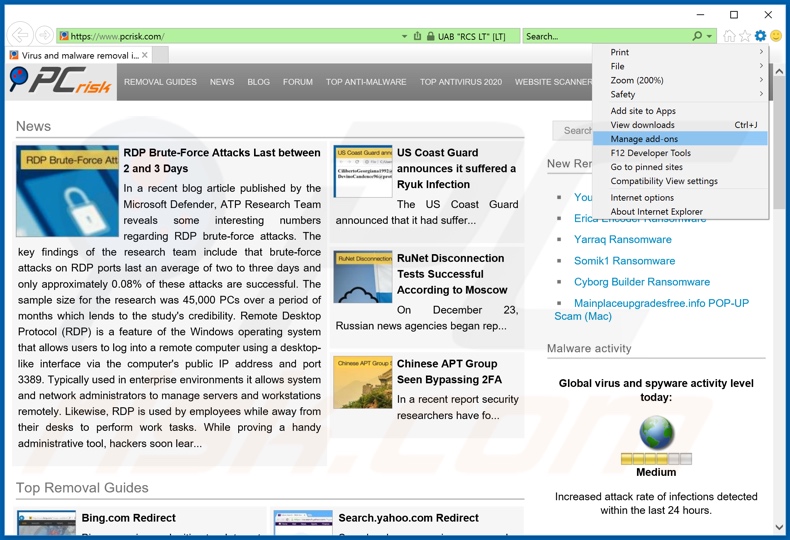Expand the Print submenu
This screenshot has width=790, height=540.
tap(680, 52)
